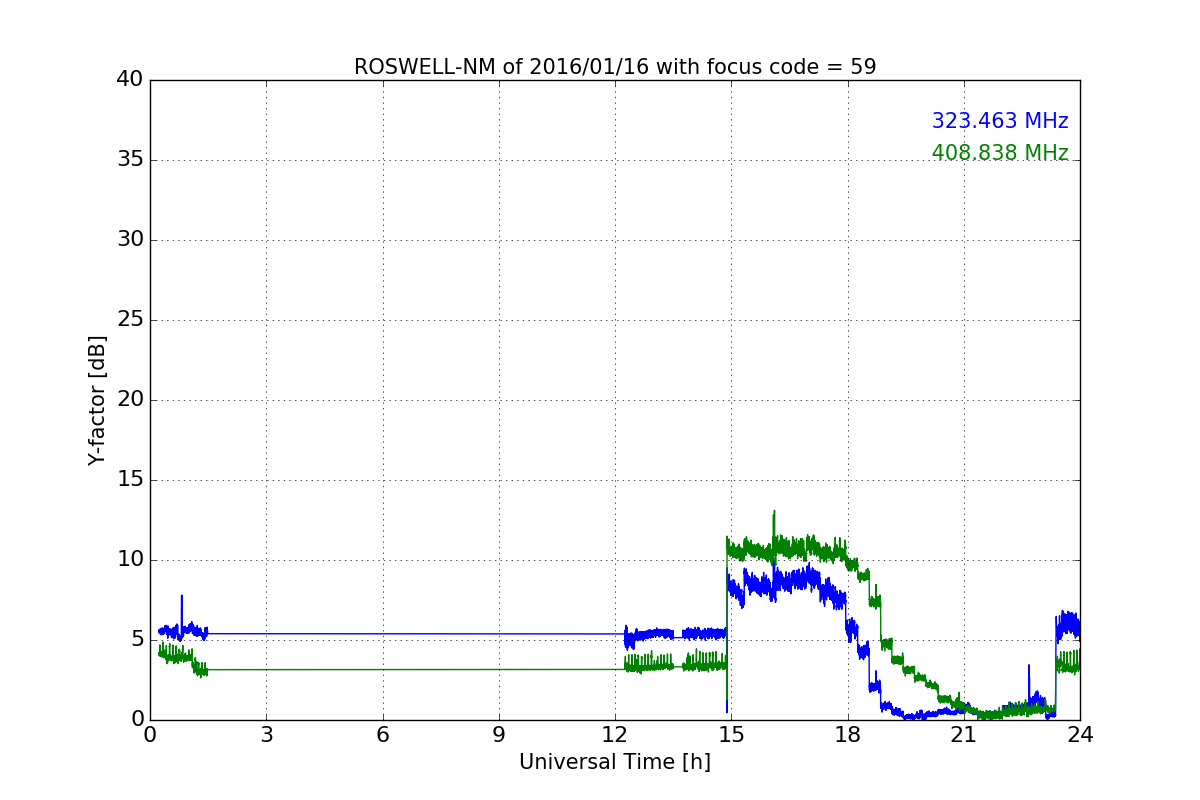Click the x-axis tick label 9
The height and width of the screenshot is (800, 1200).
(x=499, y=735)
